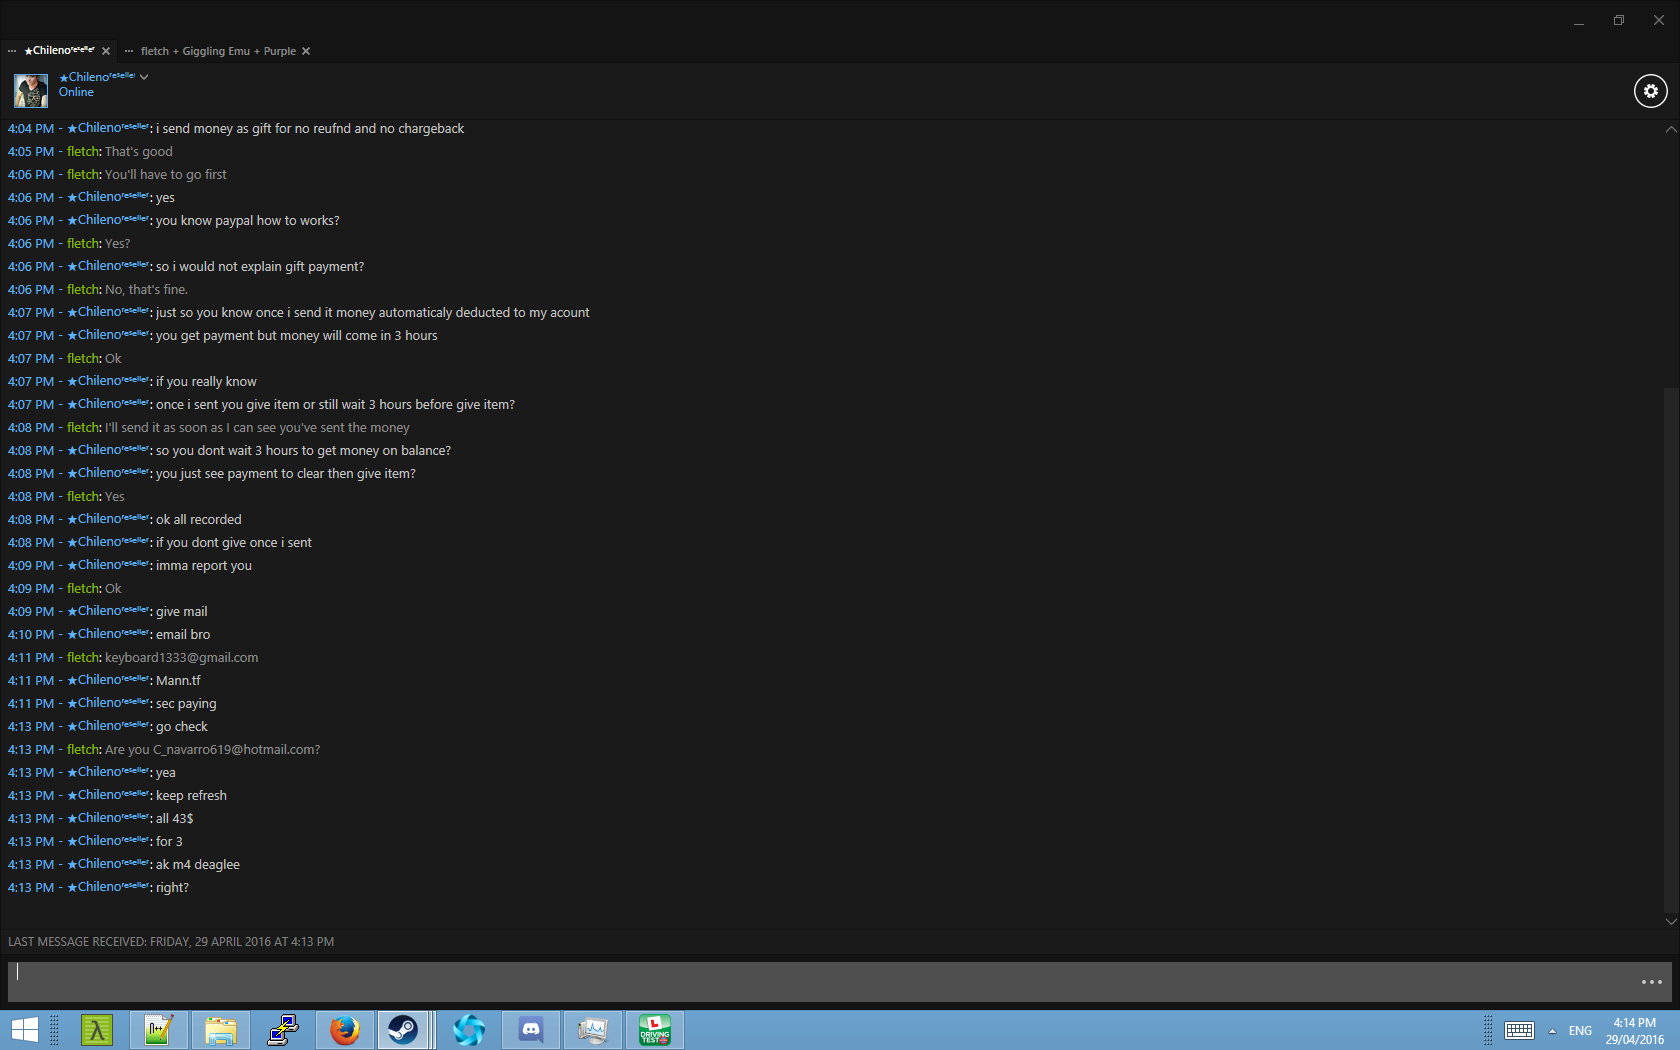
Task: Open Discord from the taskbar
Action: [x=531, y=1029]
